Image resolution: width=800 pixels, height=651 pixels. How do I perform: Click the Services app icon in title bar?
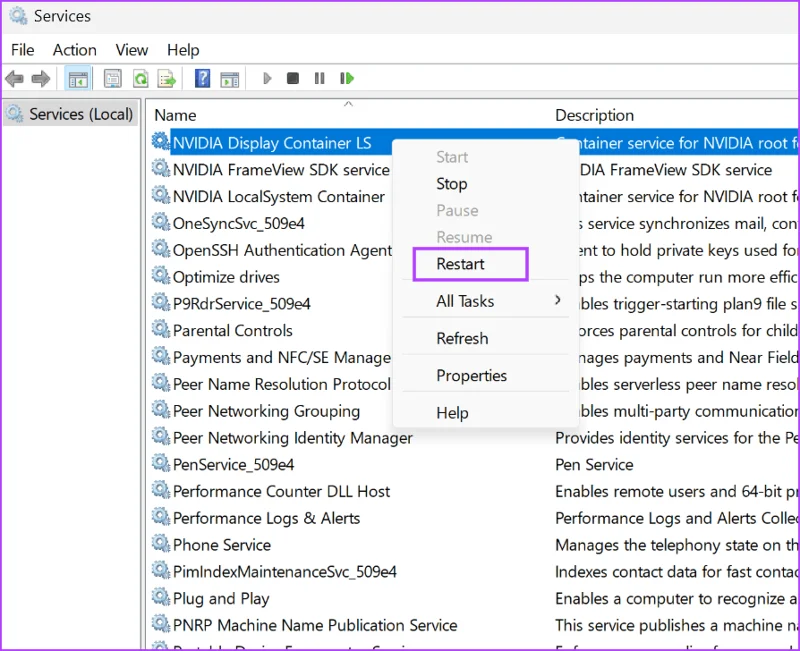(18, 16)
